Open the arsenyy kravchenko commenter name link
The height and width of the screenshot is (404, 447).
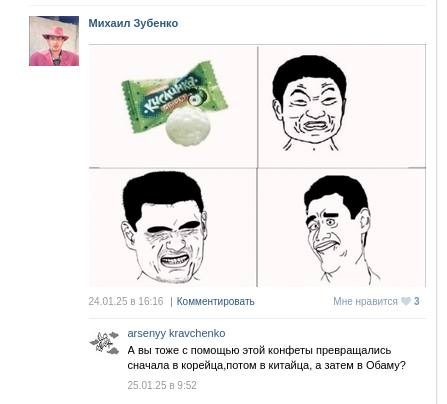176,333
